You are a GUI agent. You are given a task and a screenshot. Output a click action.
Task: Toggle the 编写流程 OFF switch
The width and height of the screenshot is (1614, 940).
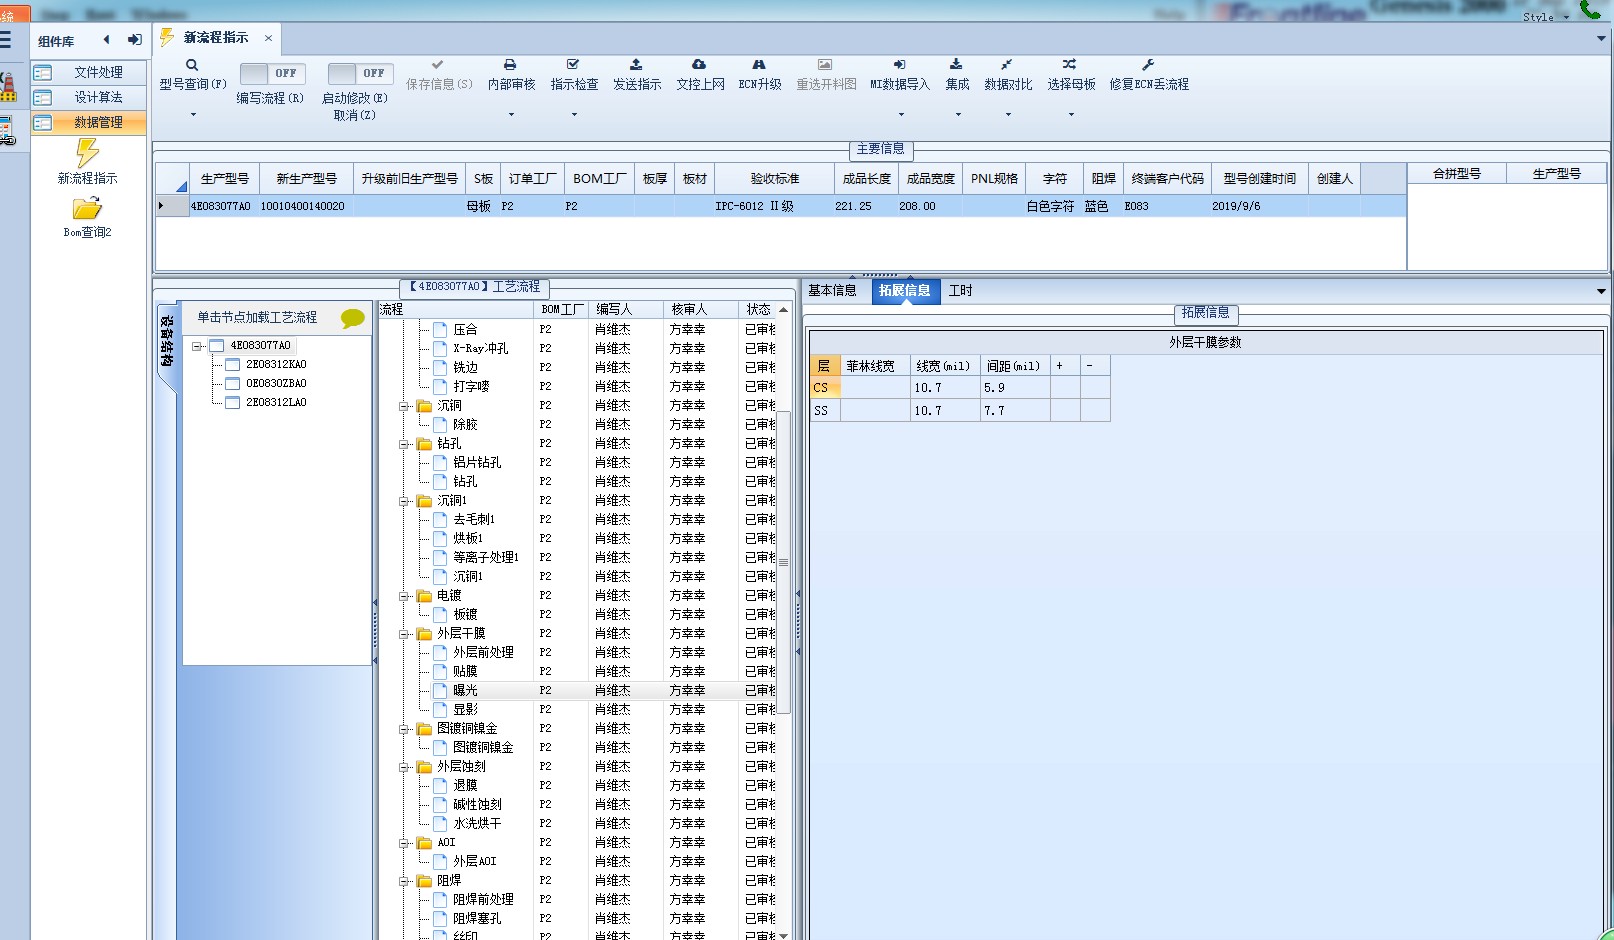(x=272, y=73)
